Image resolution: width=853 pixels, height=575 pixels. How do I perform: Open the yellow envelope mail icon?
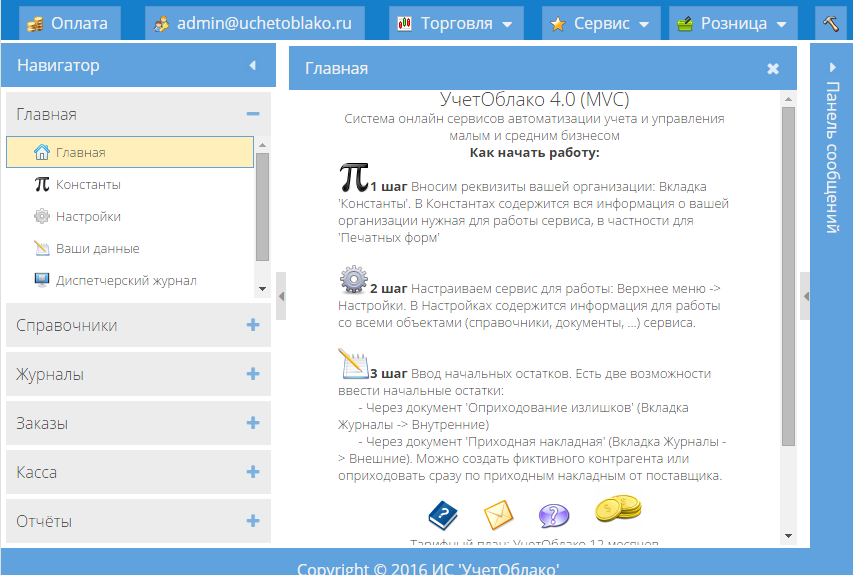click(498, 515)
